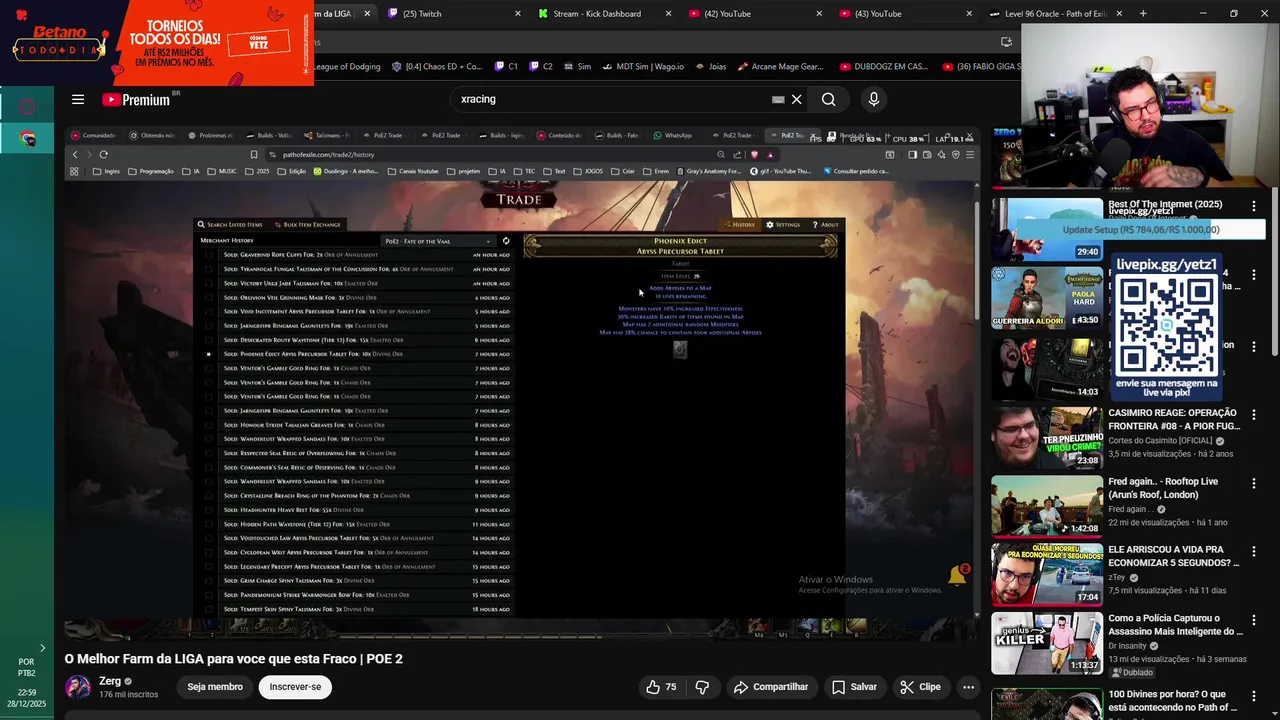1280x720 pixels.
Task: Check the Tempest Skin Spiny Talisman row checkbox
Action: click(208, 609)
